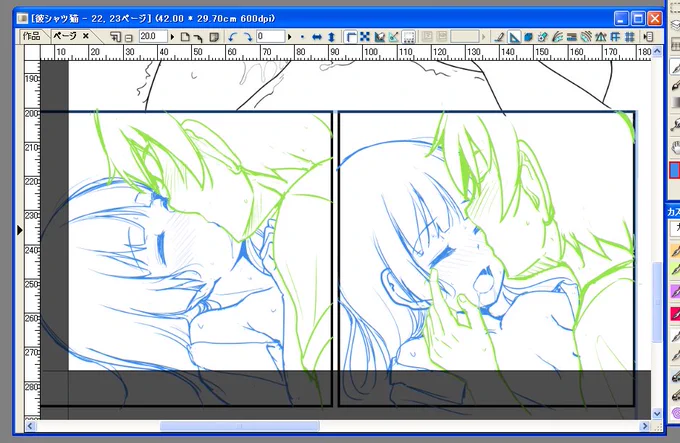Click the horizontal scrollbar right arrow
This screenshot has width=680, height=443.
point(645,426)
